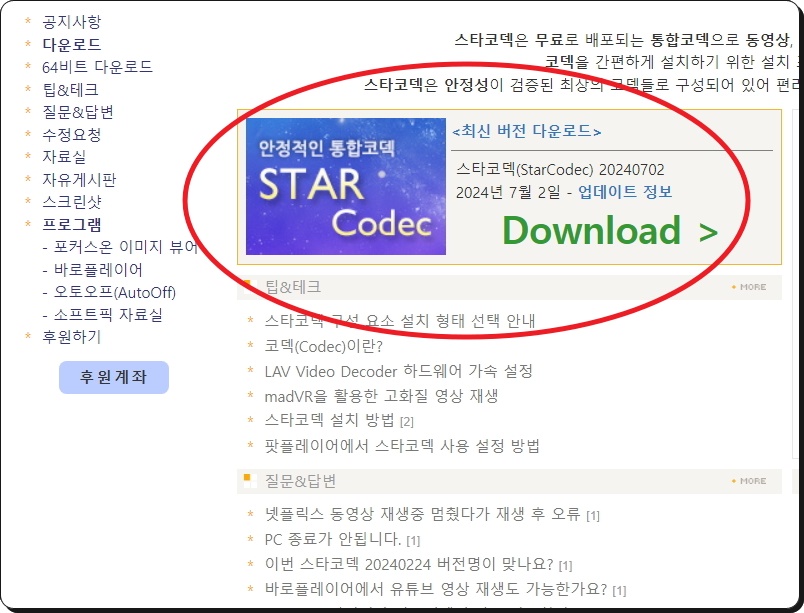Image resolution: width=804 pixels, height=613 pixels.
Task: Open the 스크린샷 sidebar link
Action: click(72, 201)
